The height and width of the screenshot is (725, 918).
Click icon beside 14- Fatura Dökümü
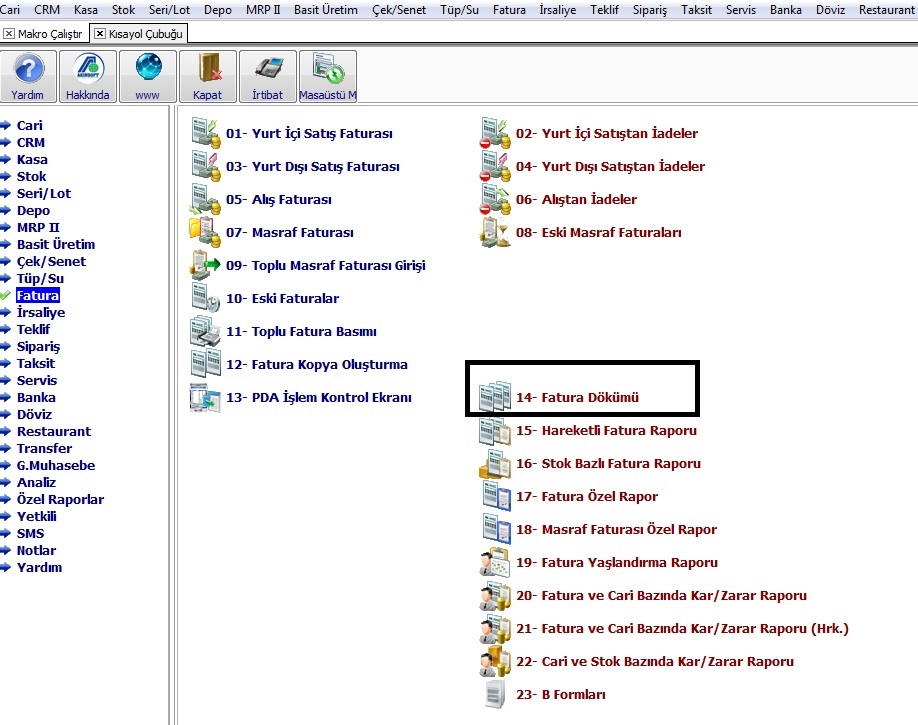495,396
